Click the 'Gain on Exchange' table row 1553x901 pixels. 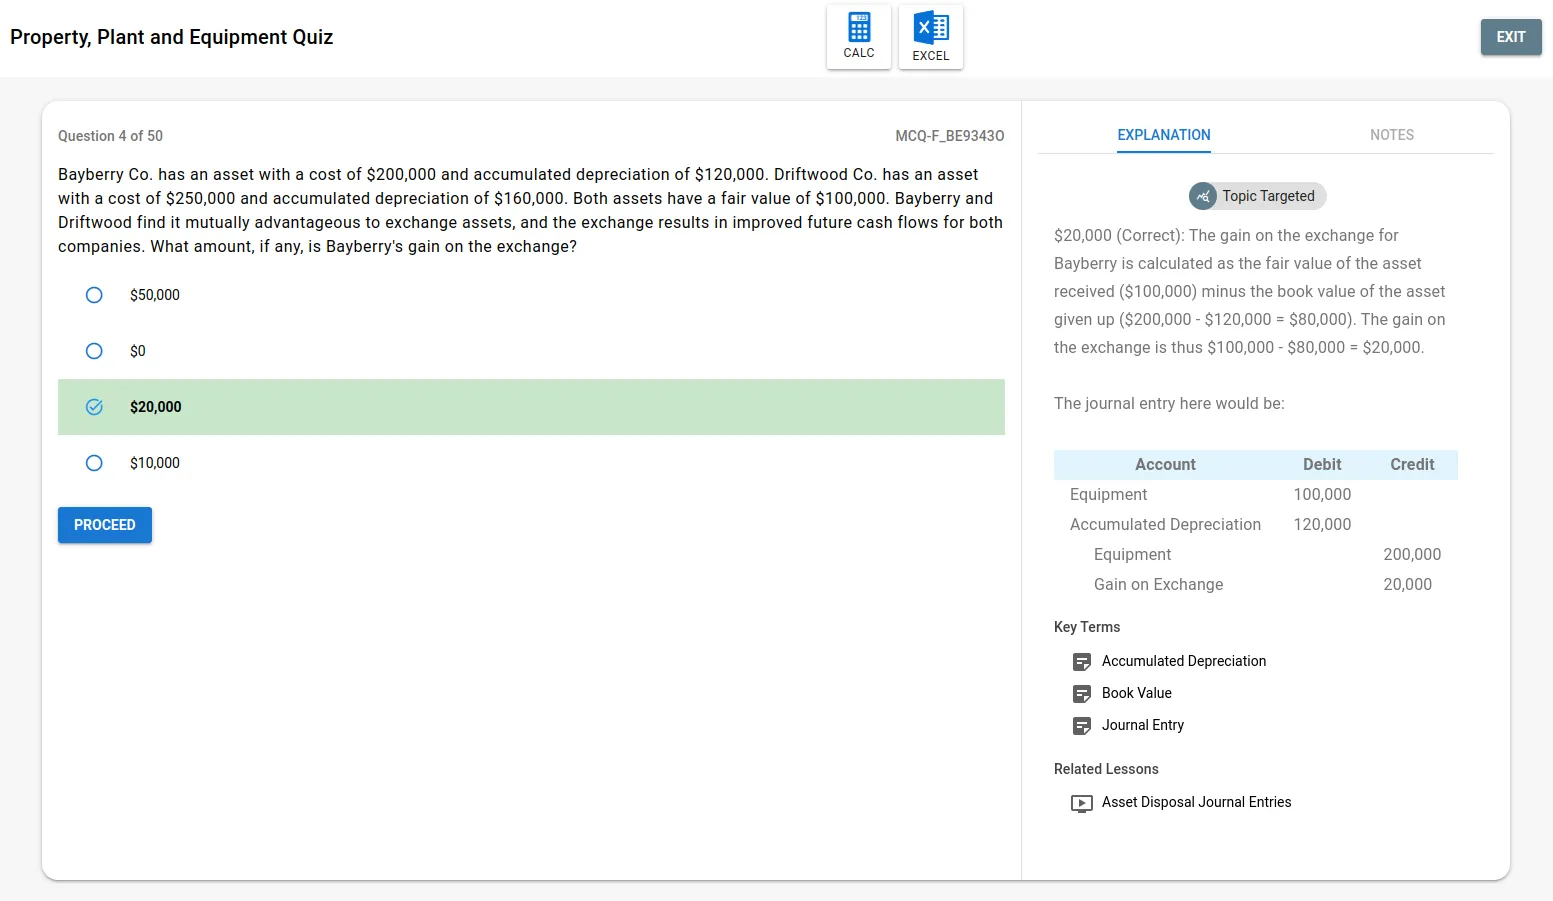pos(1256,584)
